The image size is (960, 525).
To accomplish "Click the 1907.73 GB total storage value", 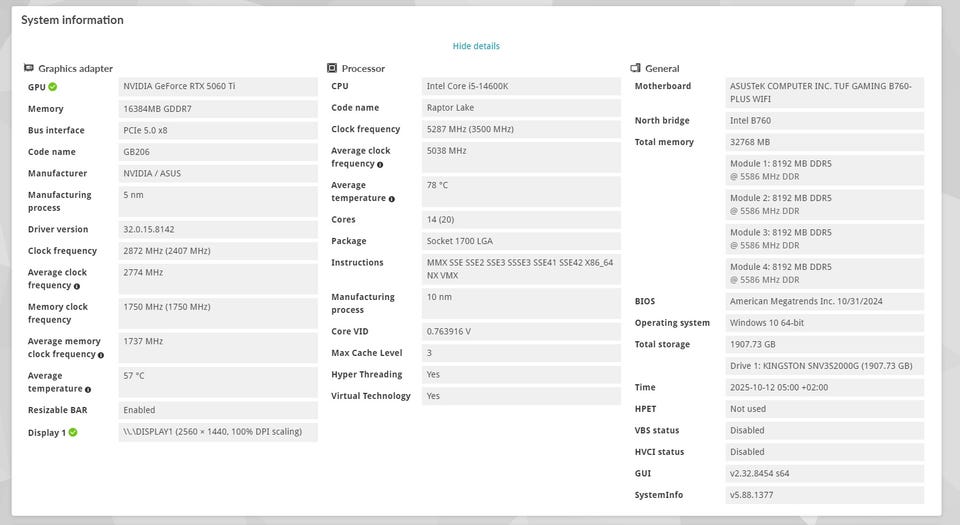I will click(x=825, y=344).
